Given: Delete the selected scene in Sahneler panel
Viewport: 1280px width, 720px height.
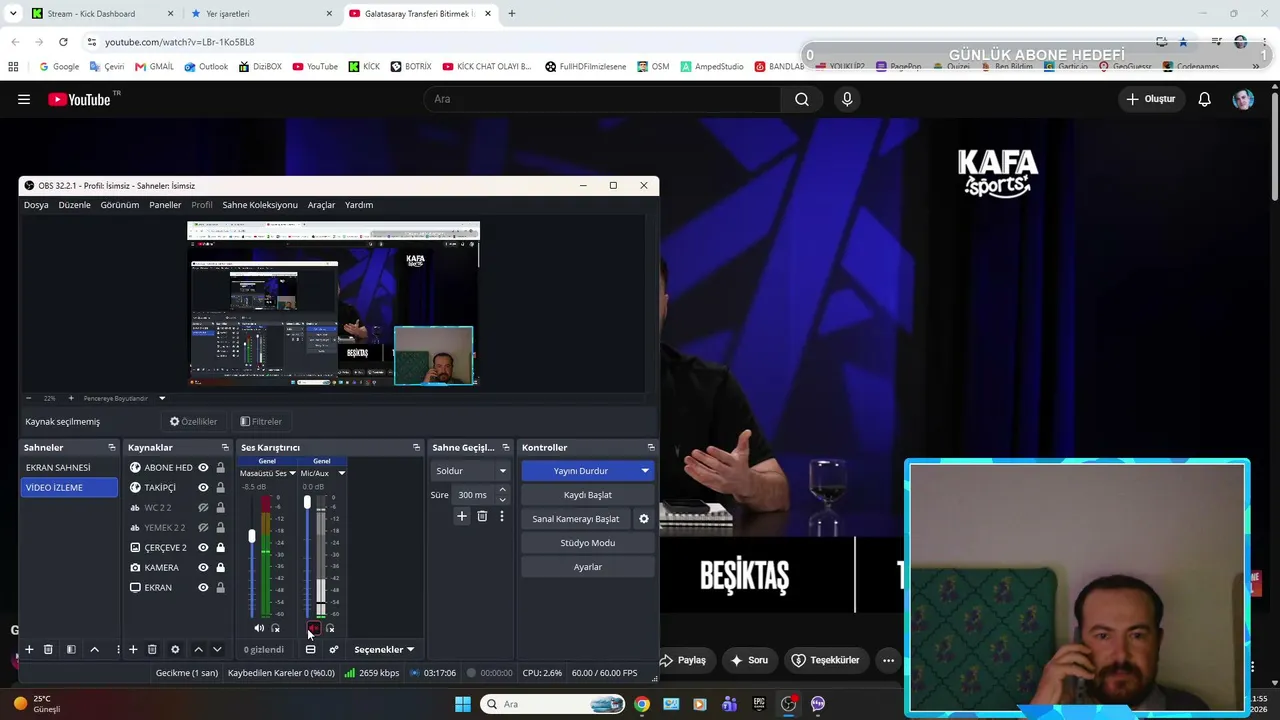Looking at the screenshot, I should click(x=48, y=649).
